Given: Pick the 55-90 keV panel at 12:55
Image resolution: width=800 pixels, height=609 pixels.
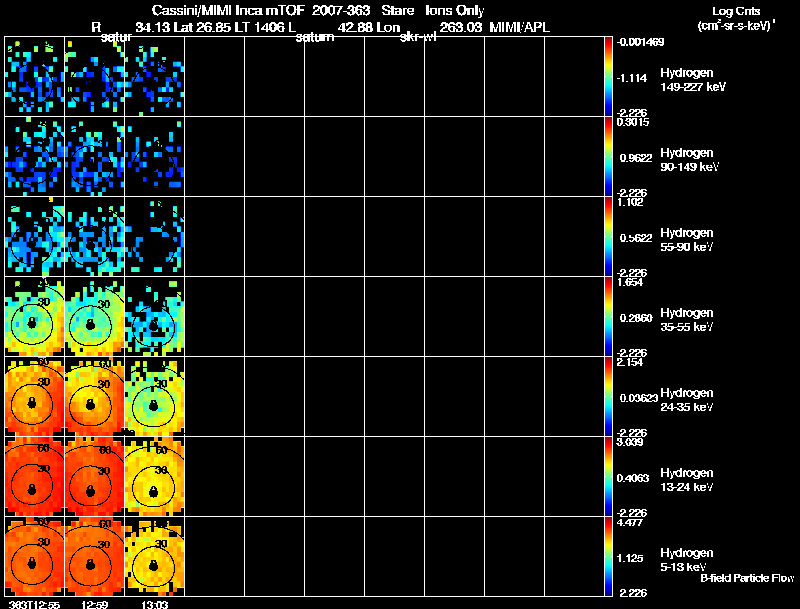Looking at the screenshot, I should [x=35, y=237].
